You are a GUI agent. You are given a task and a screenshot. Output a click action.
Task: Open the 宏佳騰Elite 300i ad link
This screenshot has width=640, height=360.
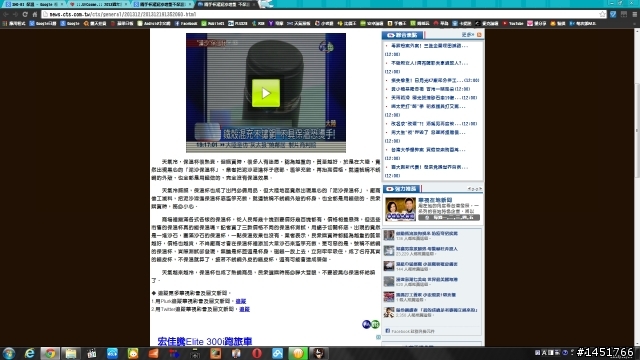coord(205,341)
